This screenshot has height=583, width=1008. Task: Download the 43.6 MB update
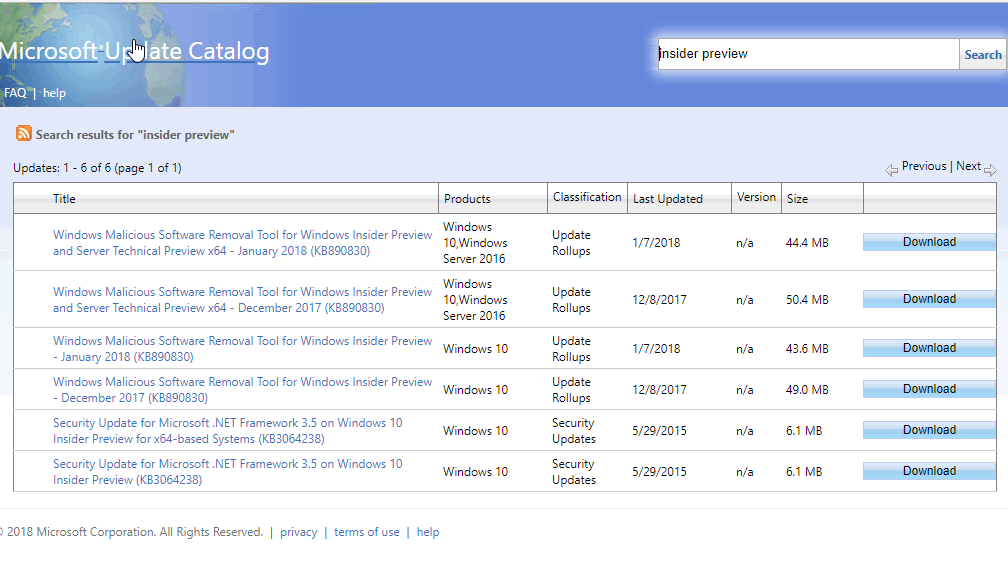[x=929, y=348]
